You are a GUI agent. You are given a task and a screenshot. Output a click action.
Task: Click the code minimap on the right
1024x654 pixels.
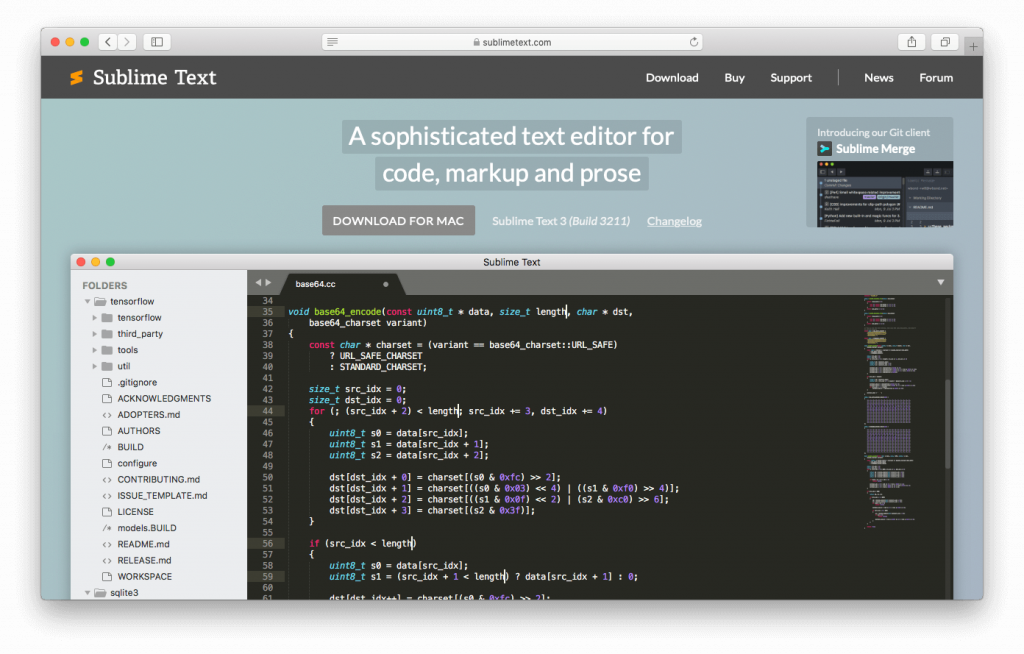click(891, 412)
